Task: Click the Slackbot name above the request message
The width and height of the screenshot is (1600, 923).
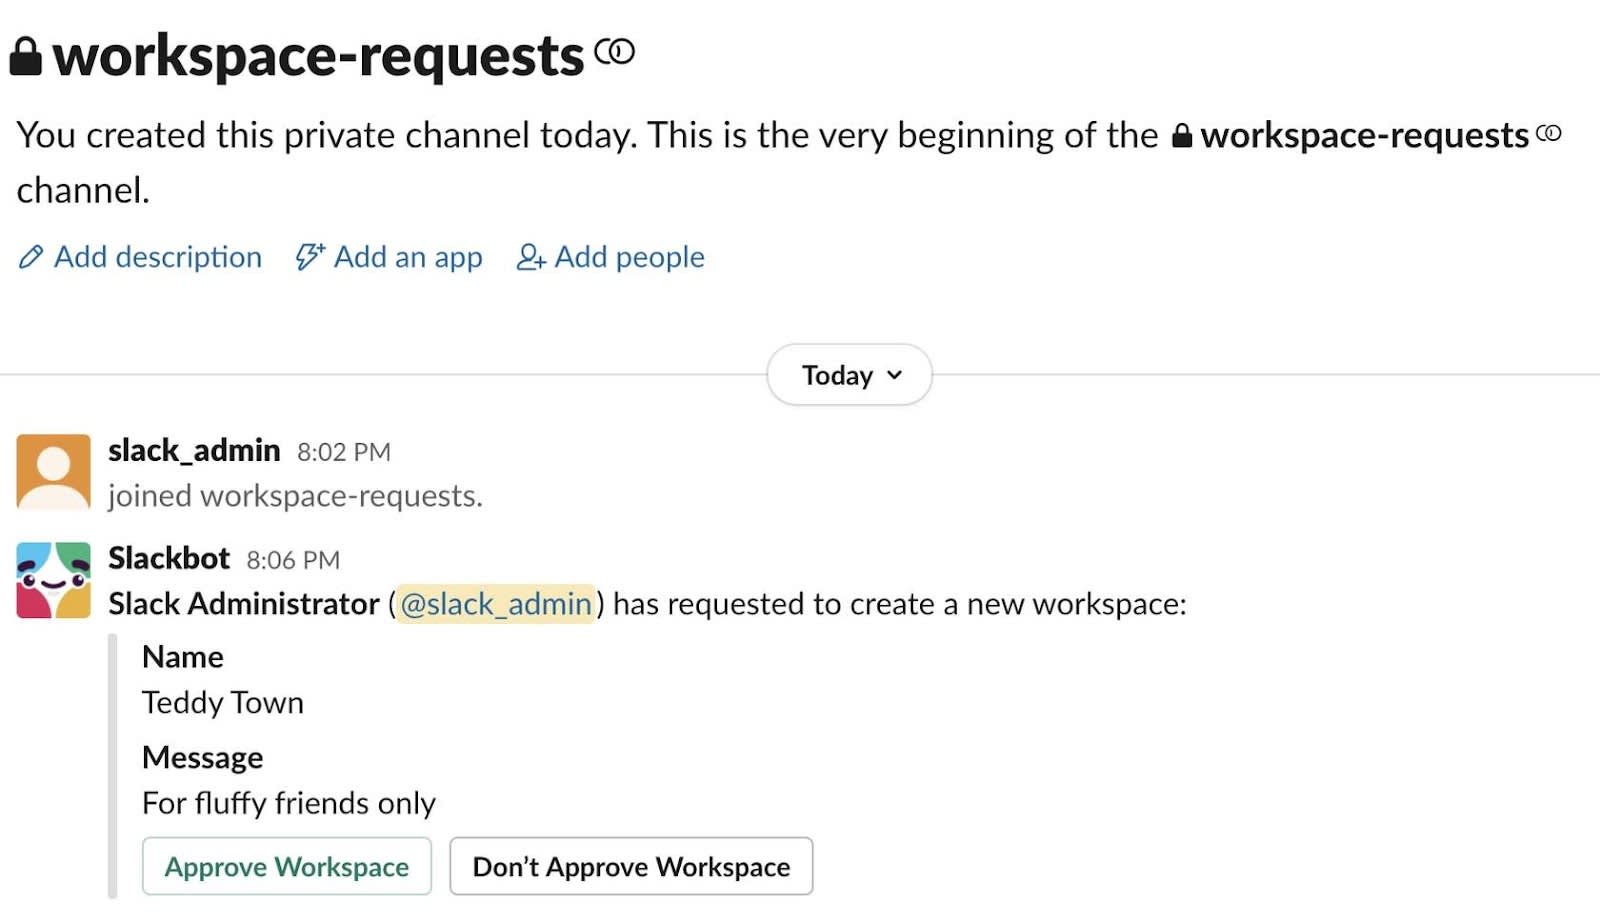Action: 167,558
